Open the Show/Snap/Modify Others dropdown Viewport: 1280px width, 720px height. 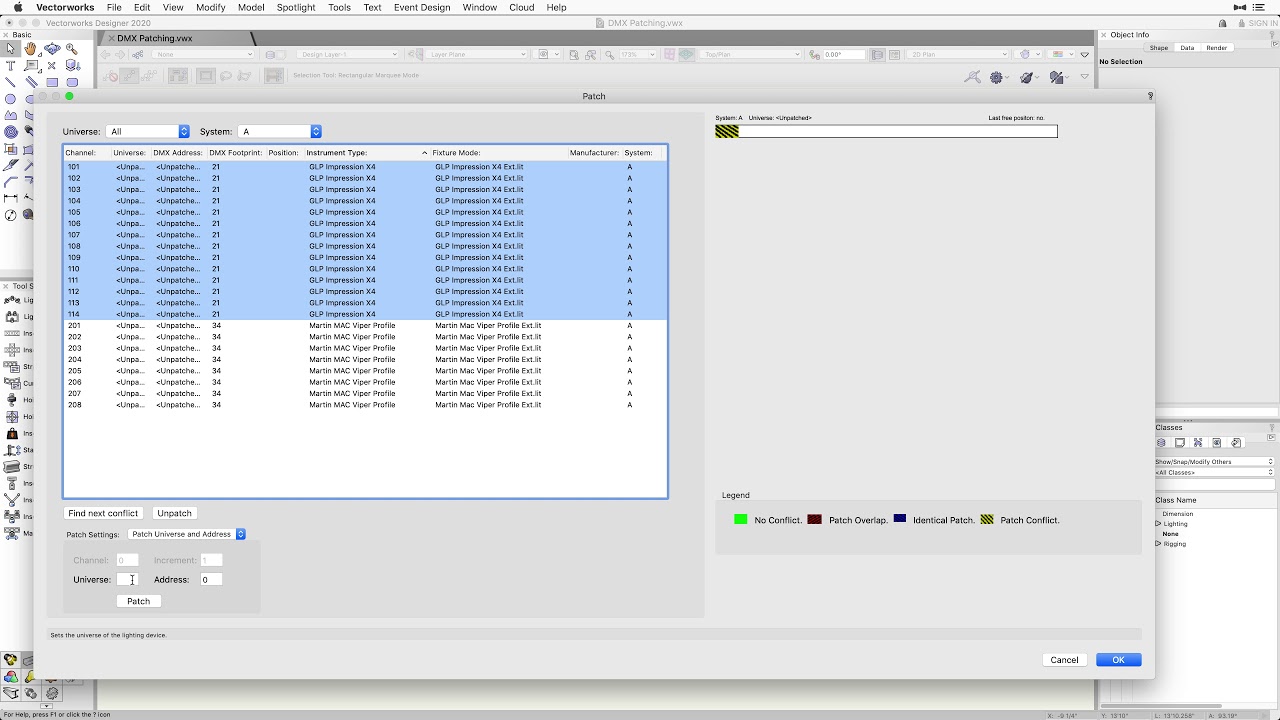[x=1214, y=461]
